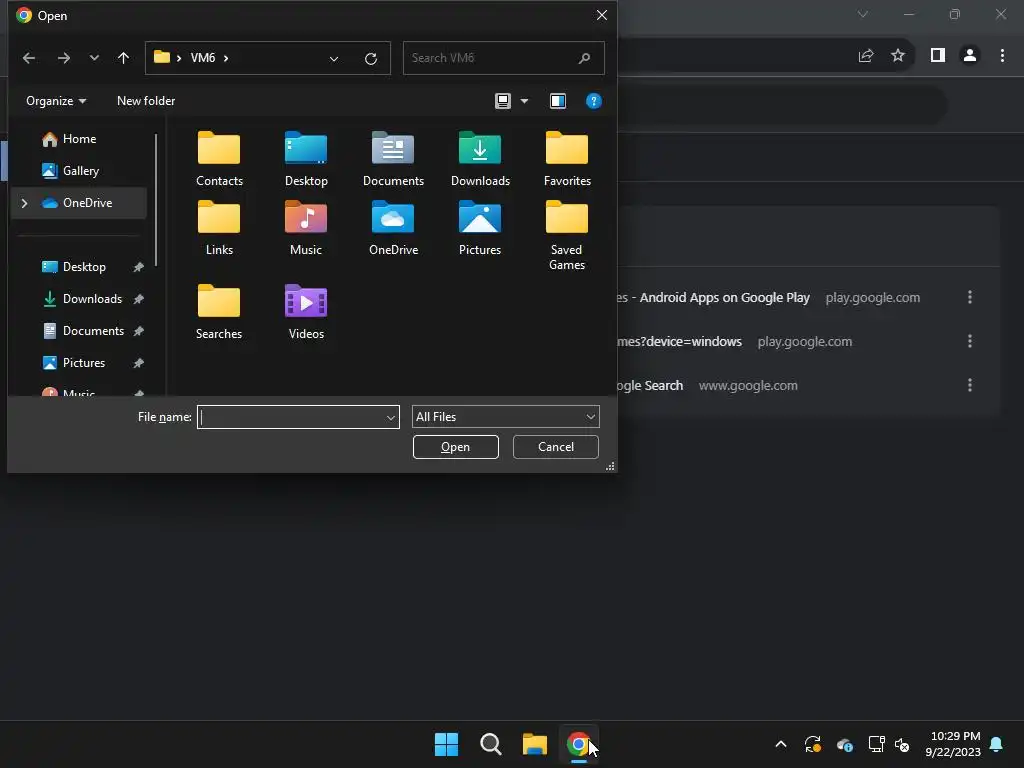Go forward using the forward arrow
Viewport: 1024px width, 768px height.
[x=63, y=58]
